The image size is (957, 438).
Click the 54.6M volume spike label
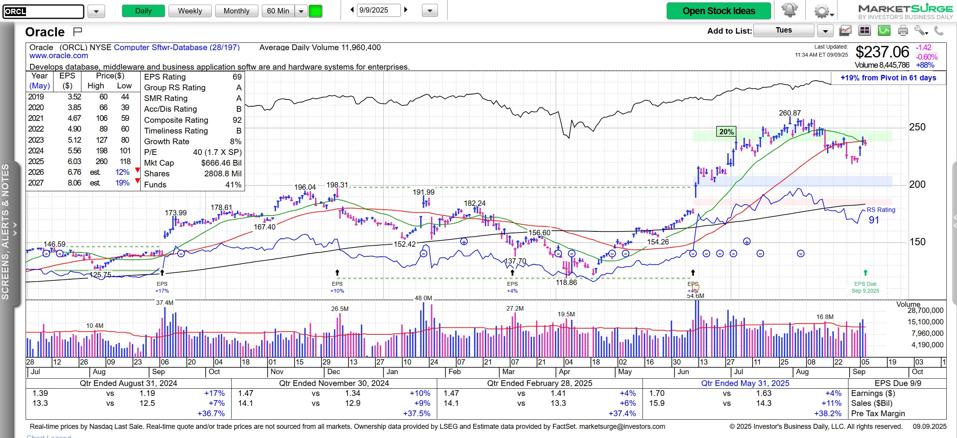pyautogui.click(x=695, y=296)
